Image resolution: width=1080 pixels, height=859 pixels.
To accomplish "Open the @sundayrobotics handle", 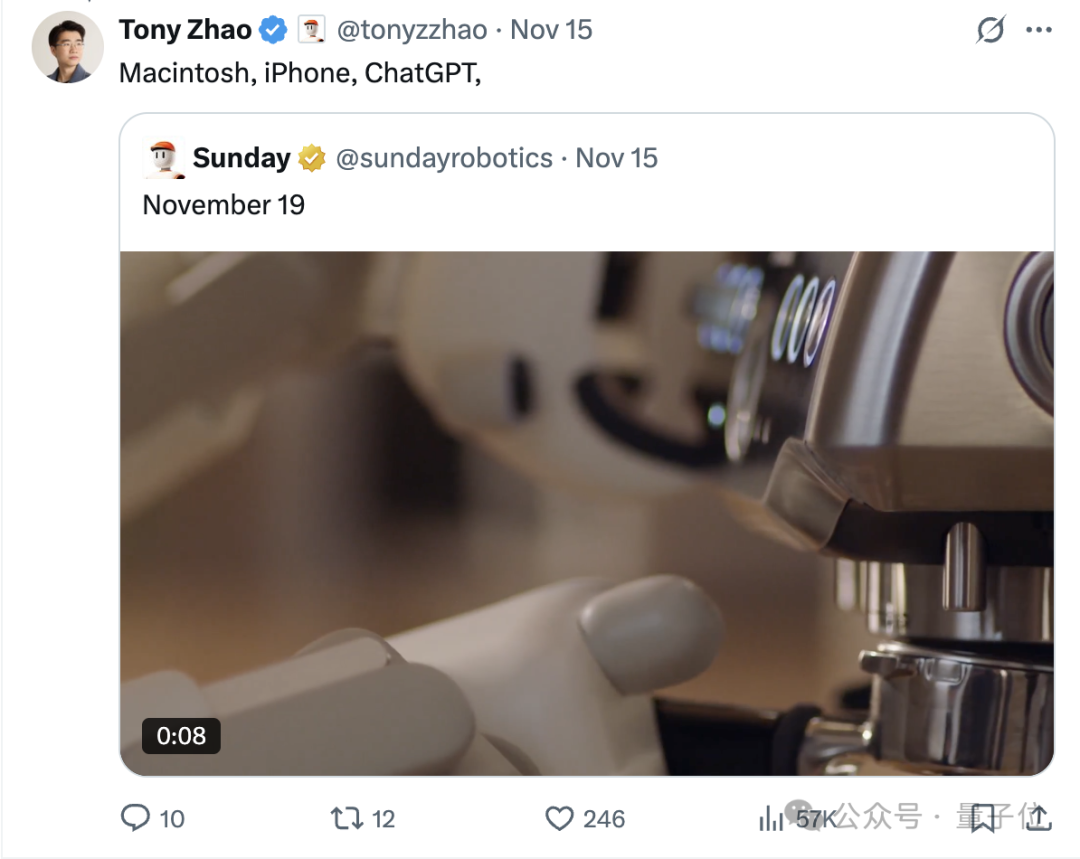I will 444,158.
